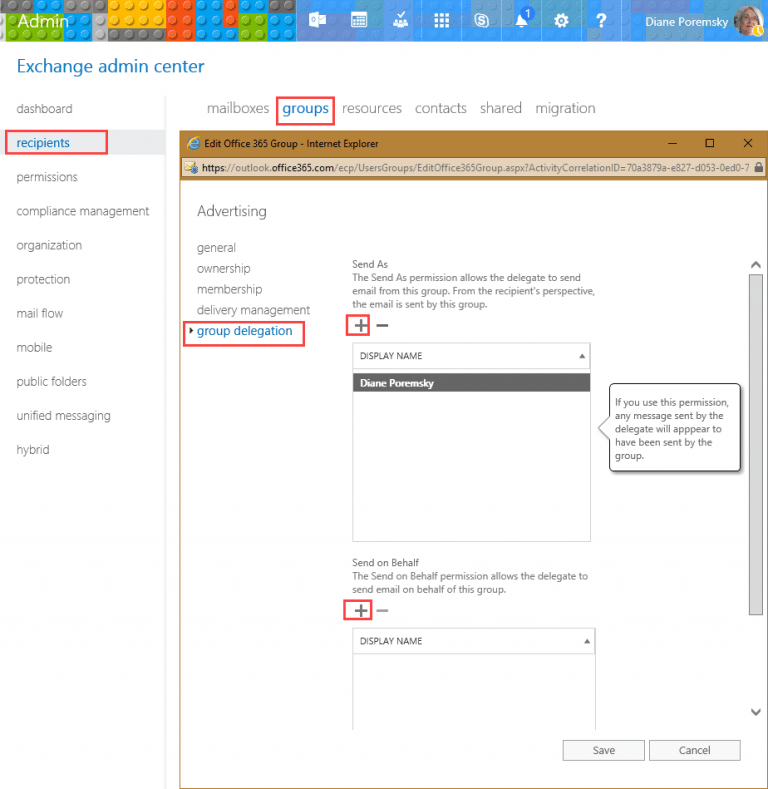768x789 pixels.
Task: Click the People icon in header
Action: 400,20
